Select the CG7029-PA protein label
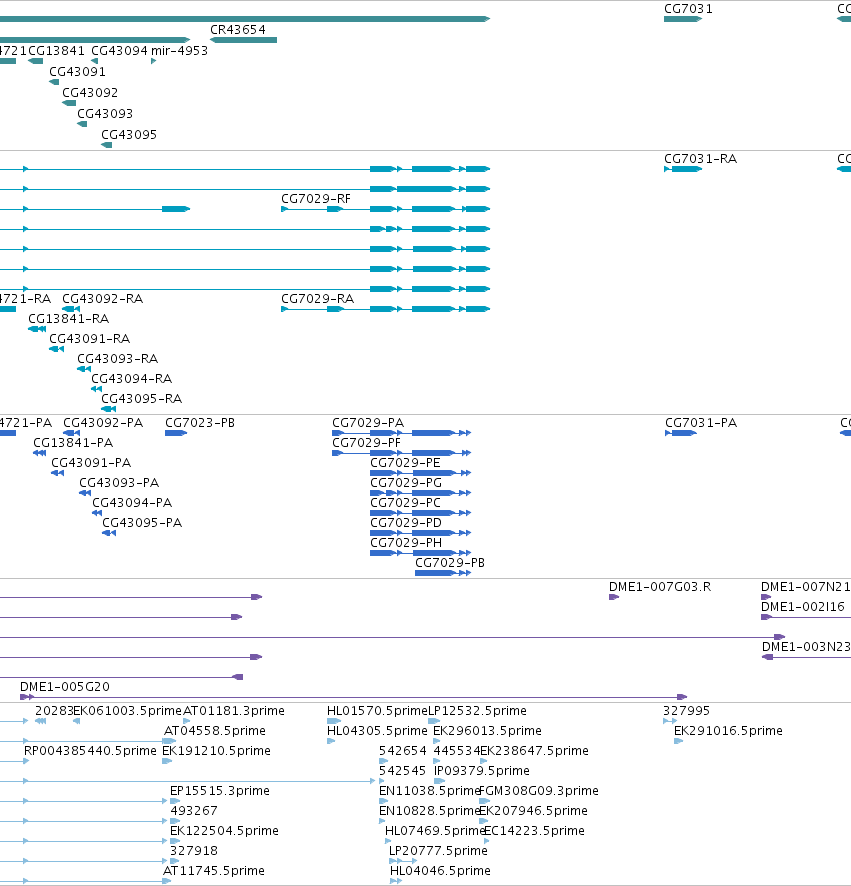Viewport: 851px width, 886px height. pos(368,423)
